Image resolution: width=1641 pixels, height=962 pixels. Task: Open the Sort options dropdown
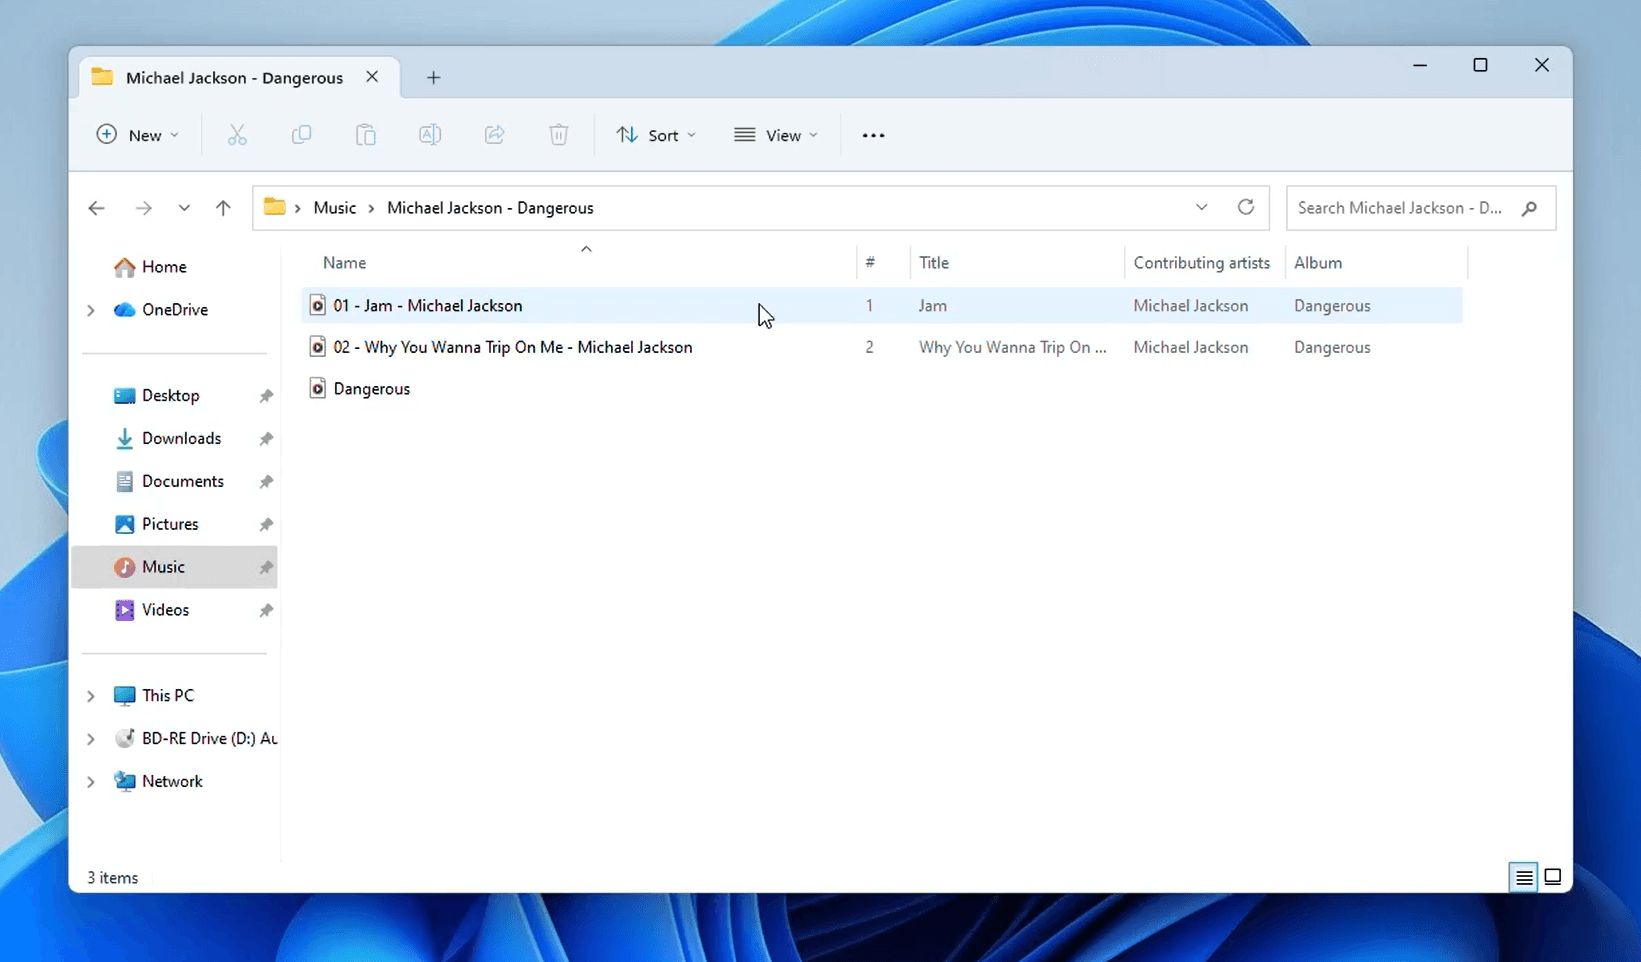pos(656,135)
